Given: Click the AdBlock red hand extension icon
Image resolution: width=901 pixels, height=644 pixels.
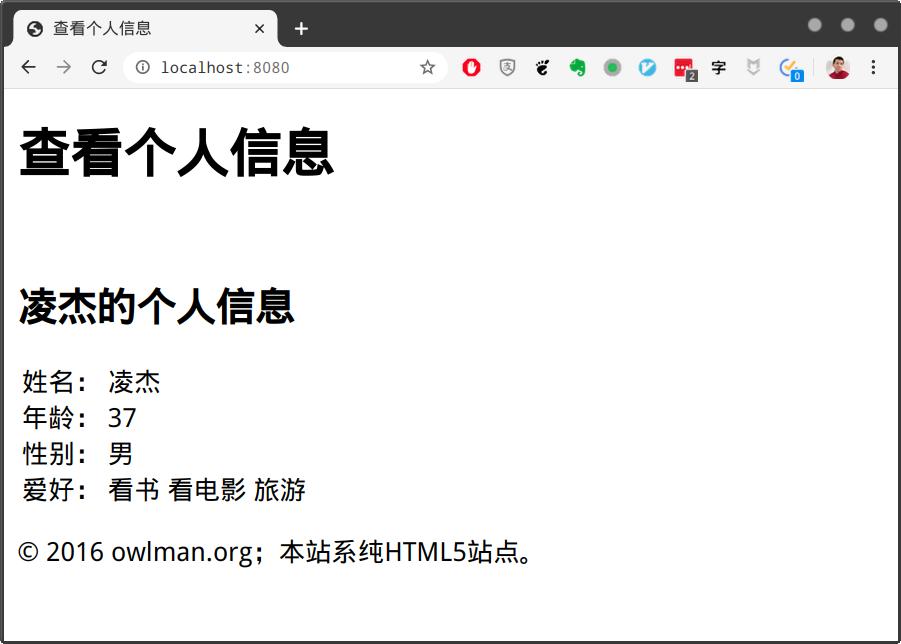Looking at the screenshot, I should pos(470,67).
